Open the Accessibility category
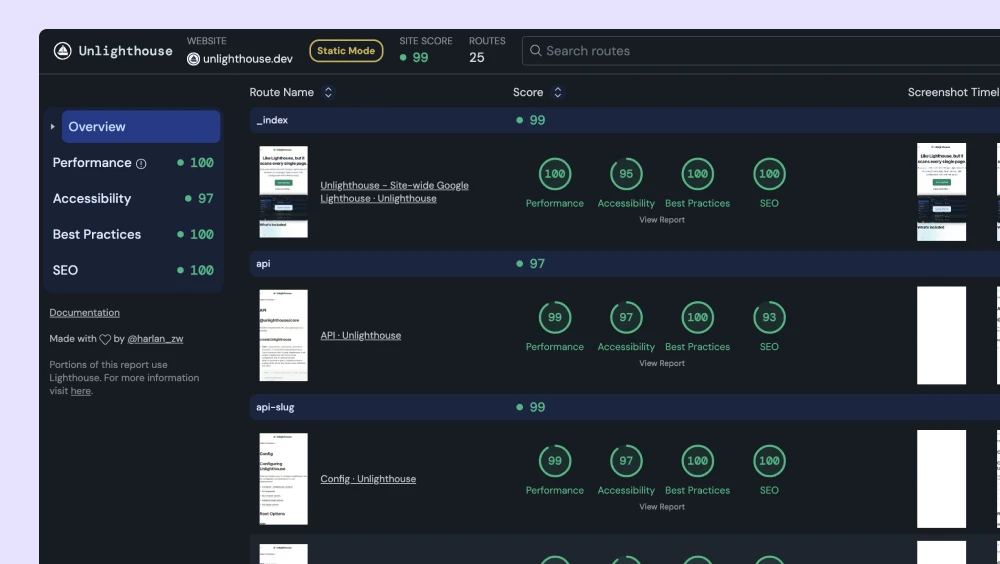Viewport: 1000px width, 564px height. (133, 198)
